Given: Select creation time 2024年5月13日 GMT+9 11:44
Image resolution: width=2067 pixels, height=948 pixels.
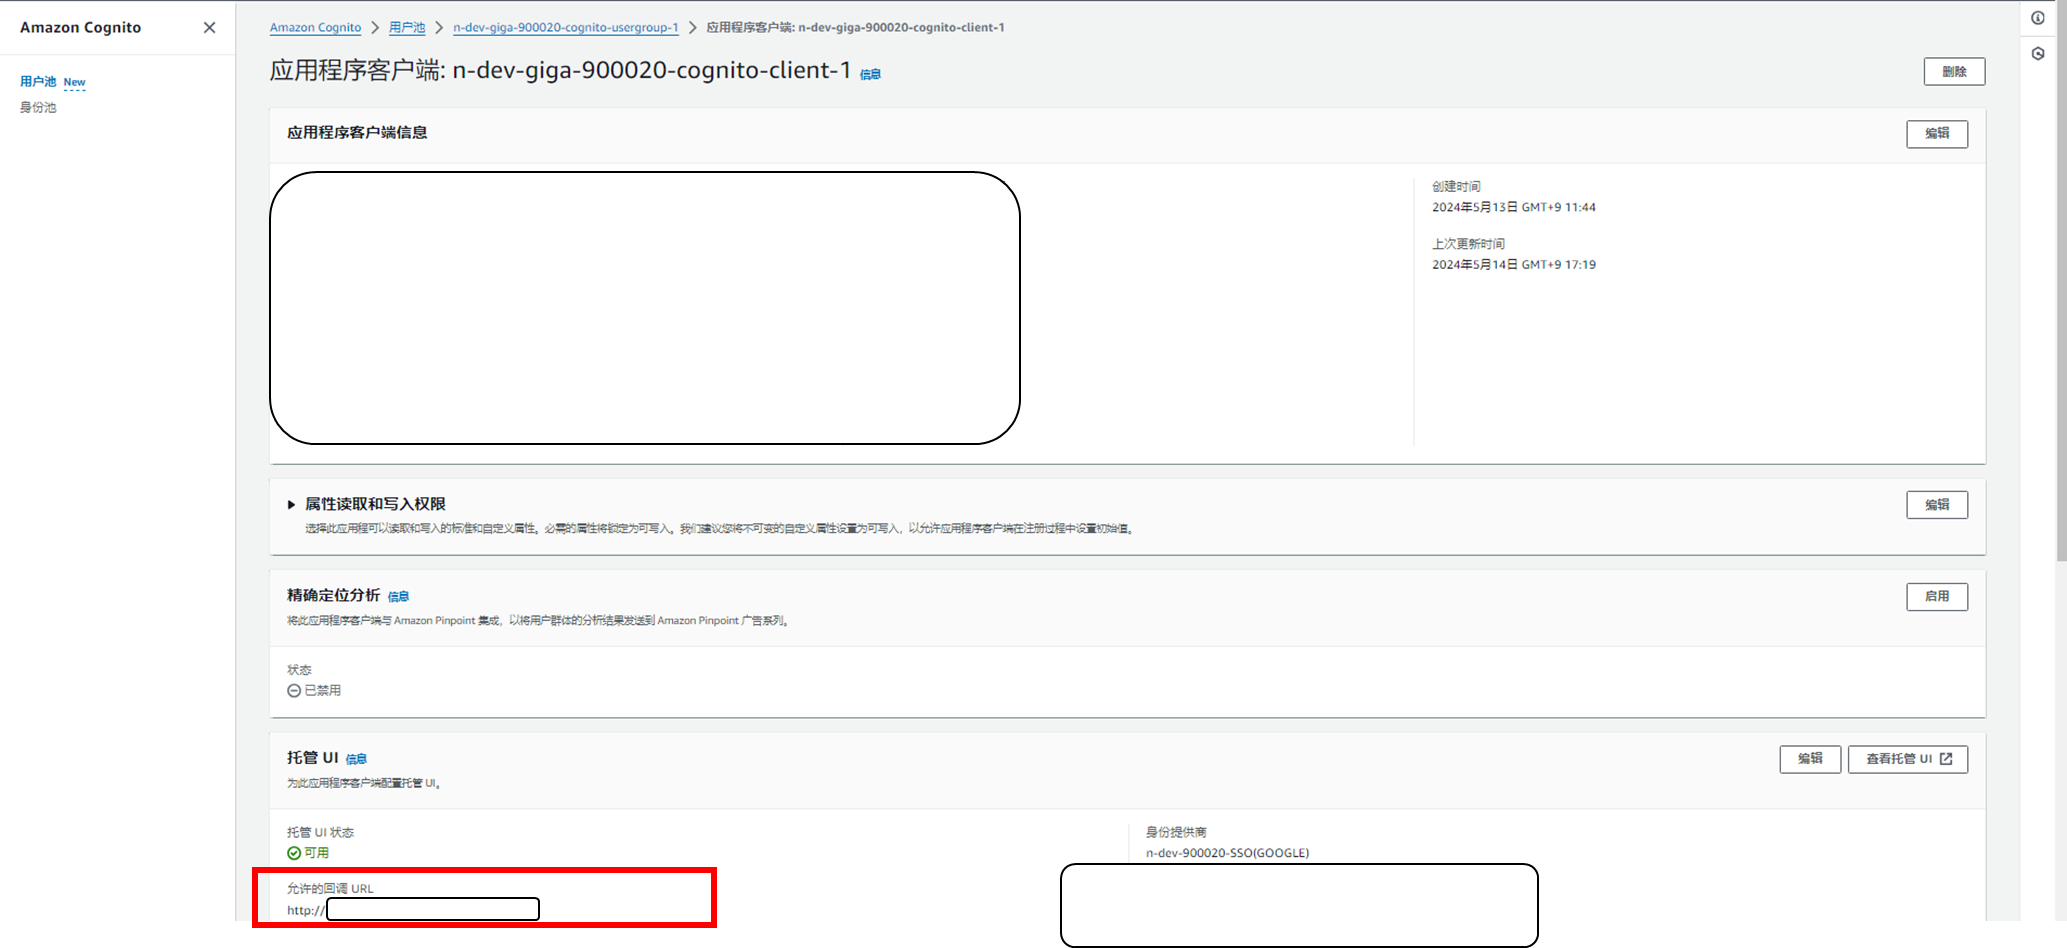Looking at the screenshot, I should [x=1514, y=208].
